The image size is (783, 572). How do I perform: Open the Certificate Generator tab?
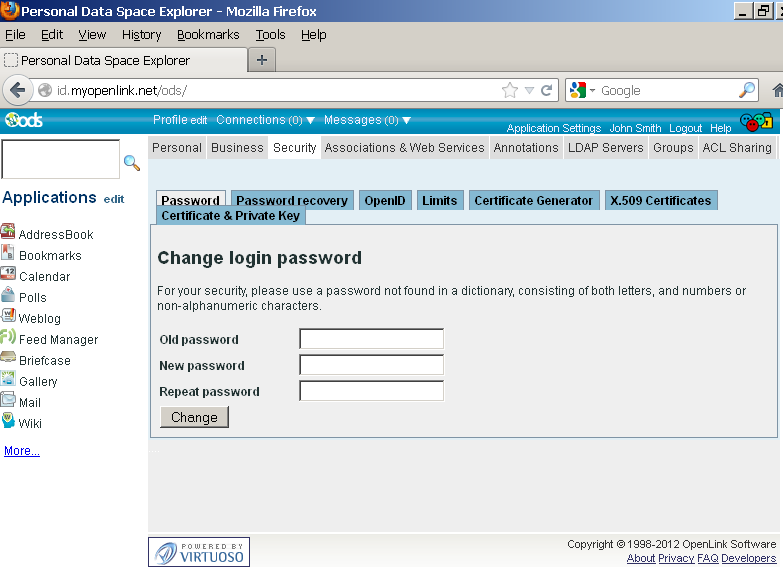(x=533, y=200)
